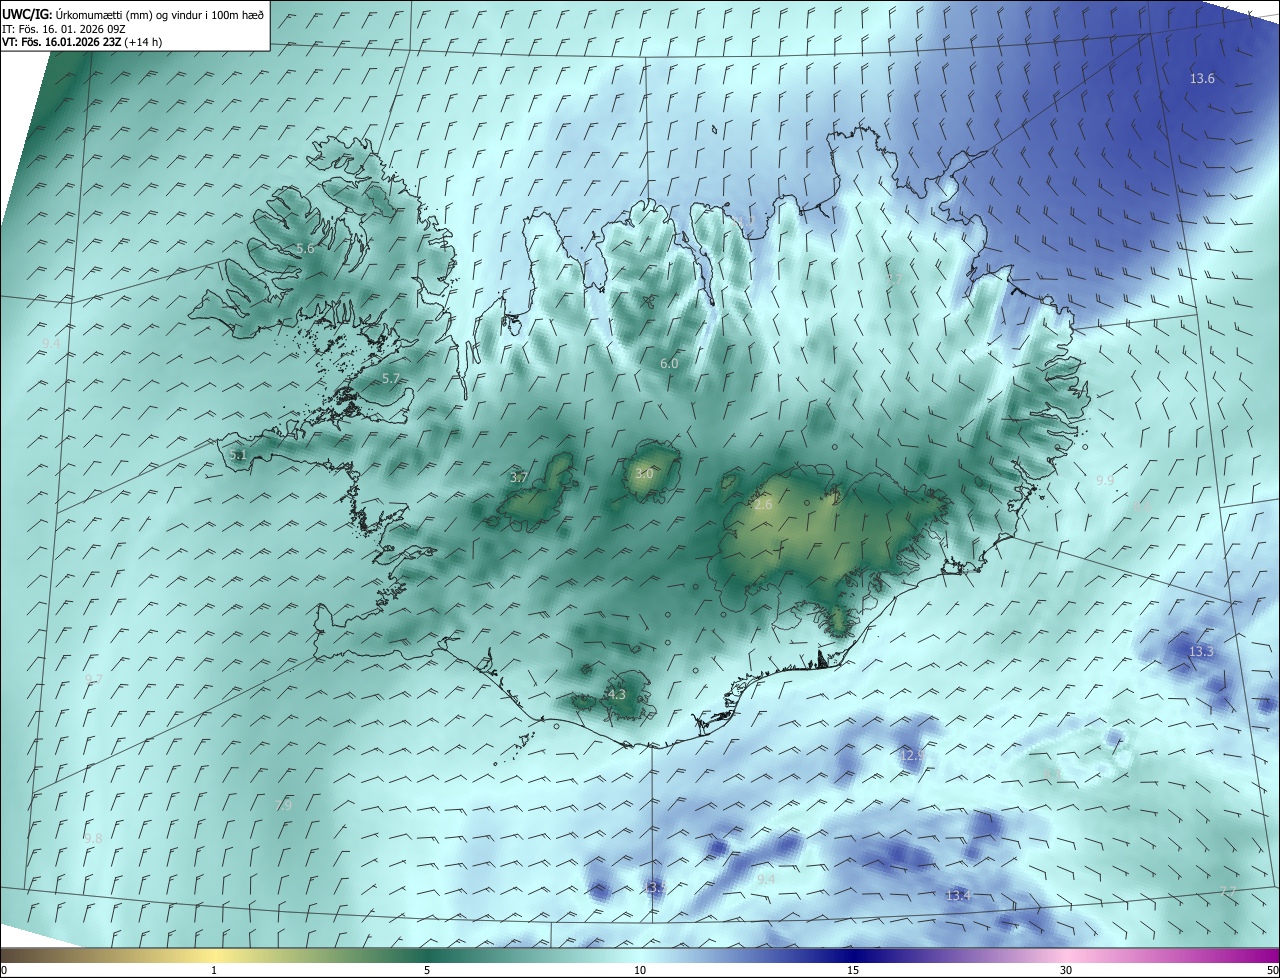Click the 9.9 value east of Iceland
Screen dimensions: 1280x978
coord(1105,481)
